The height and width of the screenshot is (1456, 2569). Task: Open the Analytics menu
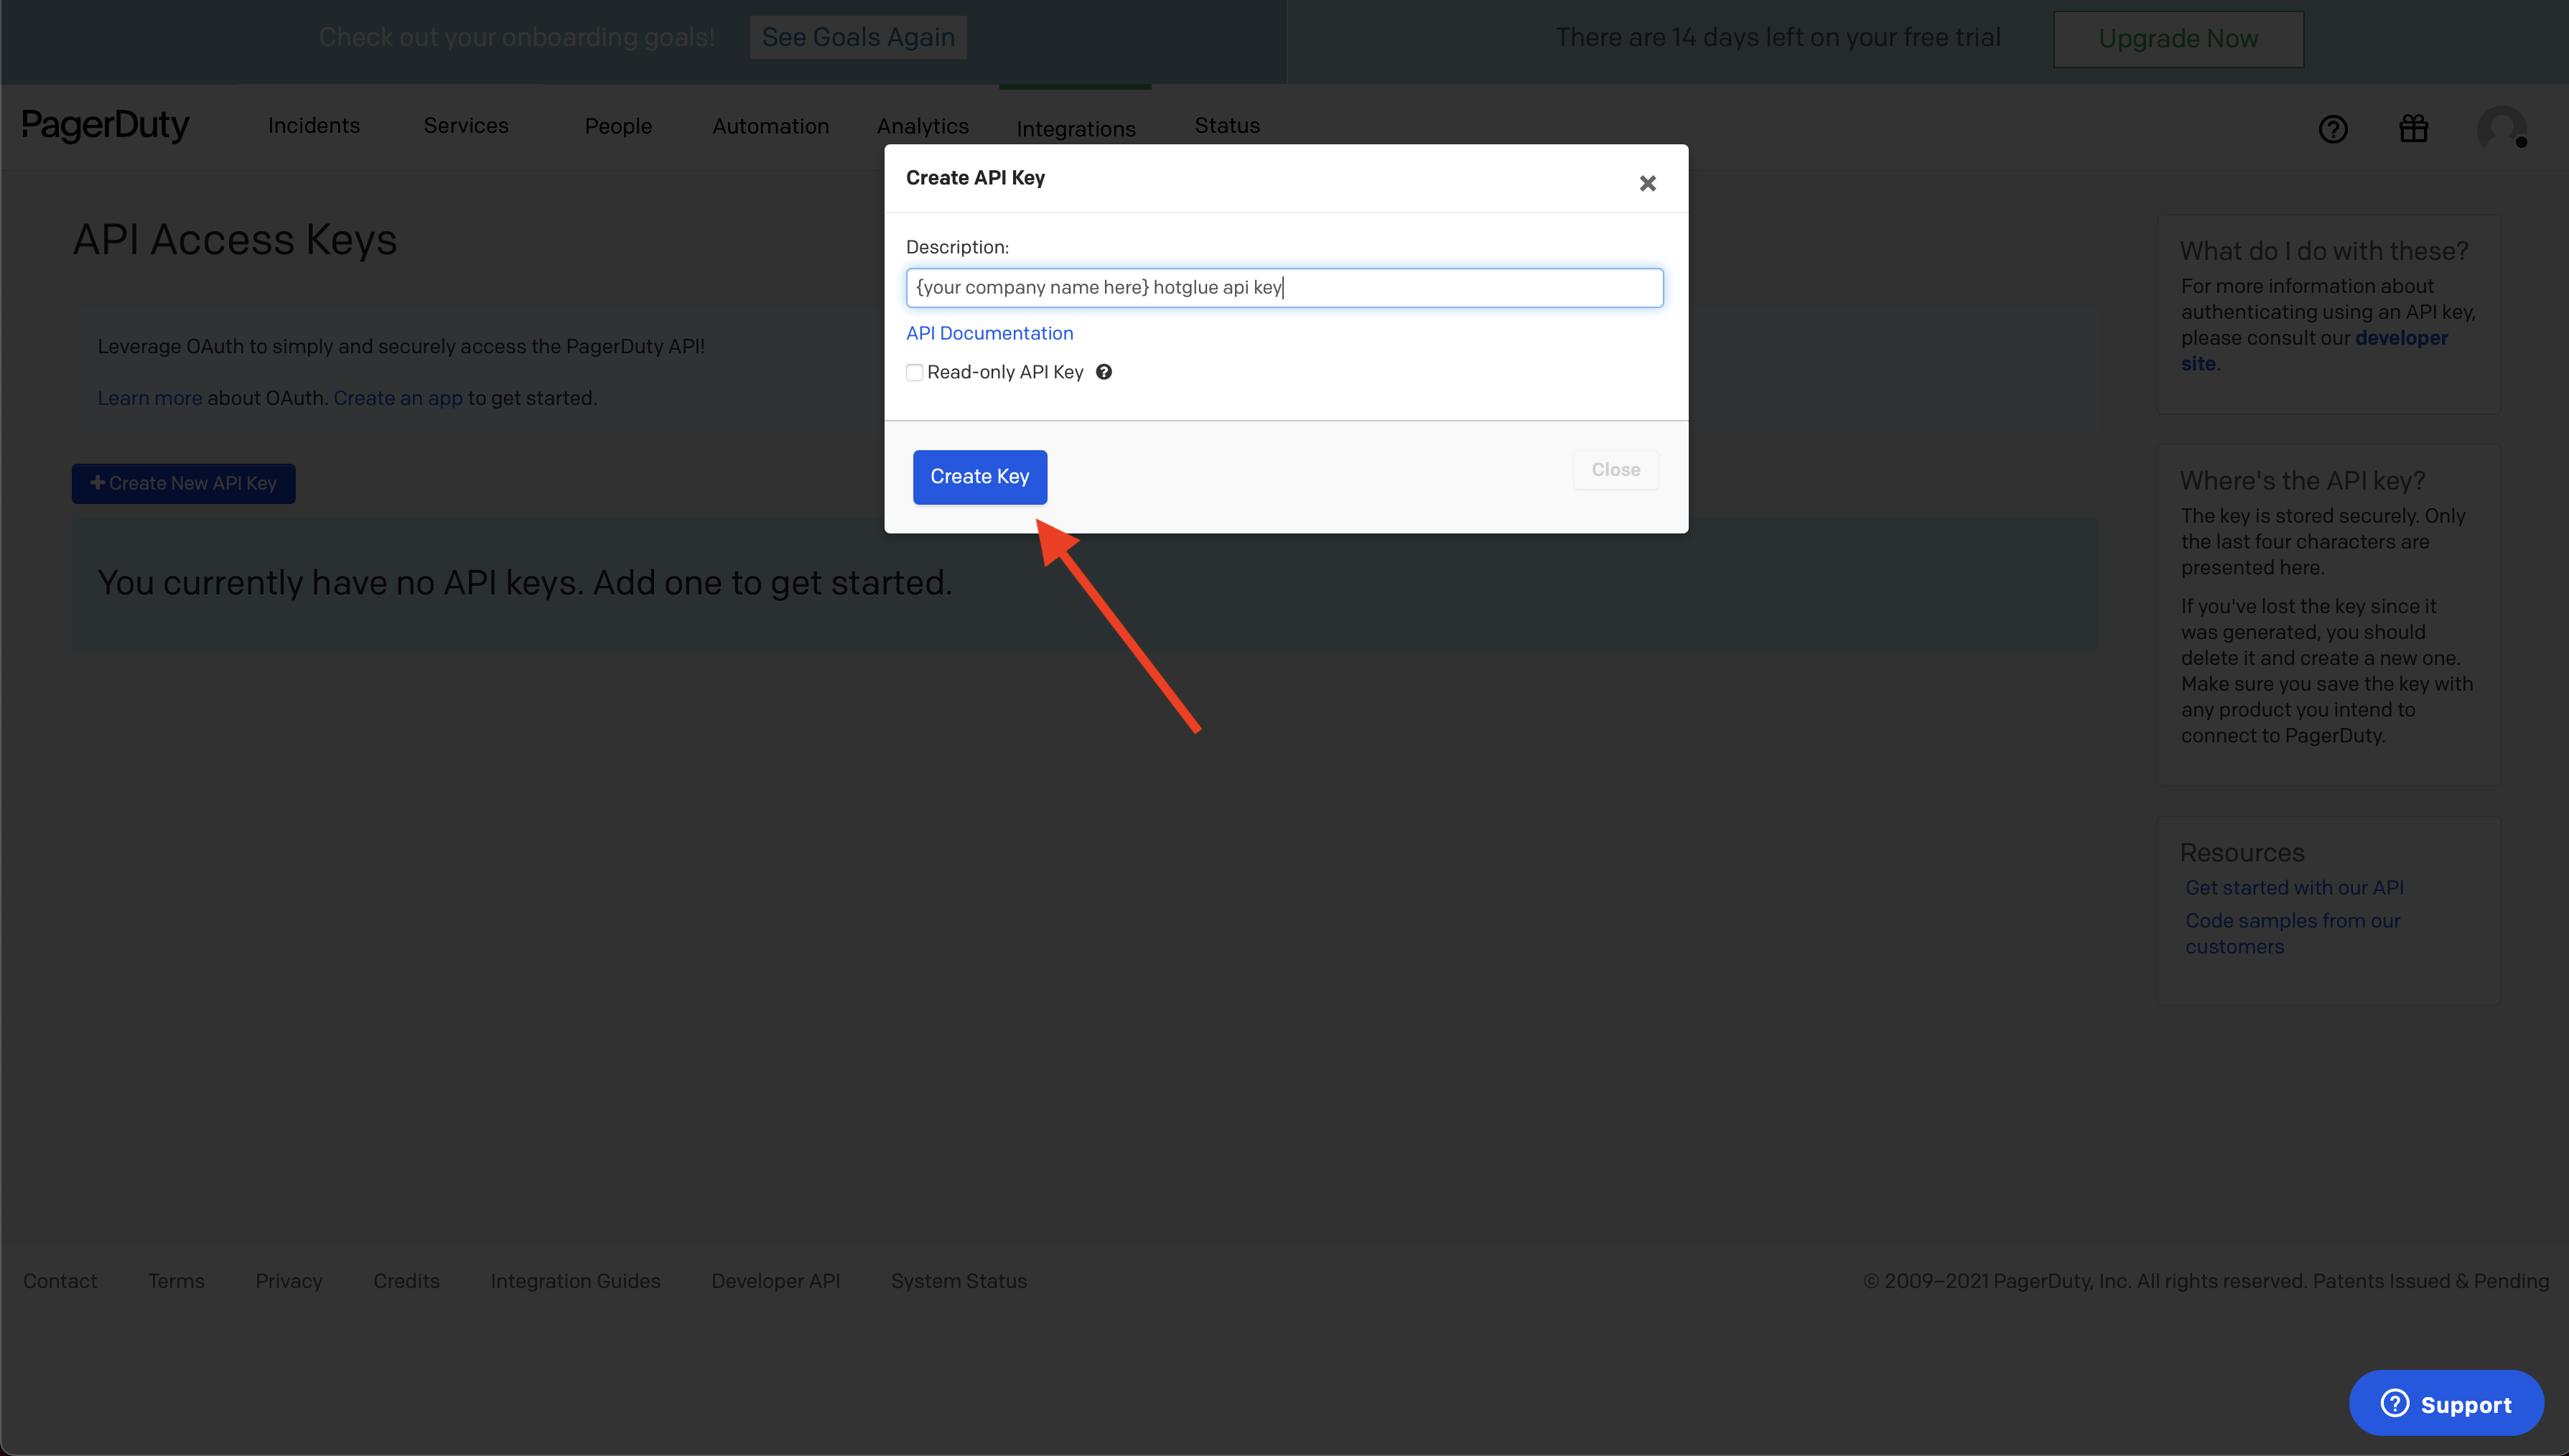[922, 127]
